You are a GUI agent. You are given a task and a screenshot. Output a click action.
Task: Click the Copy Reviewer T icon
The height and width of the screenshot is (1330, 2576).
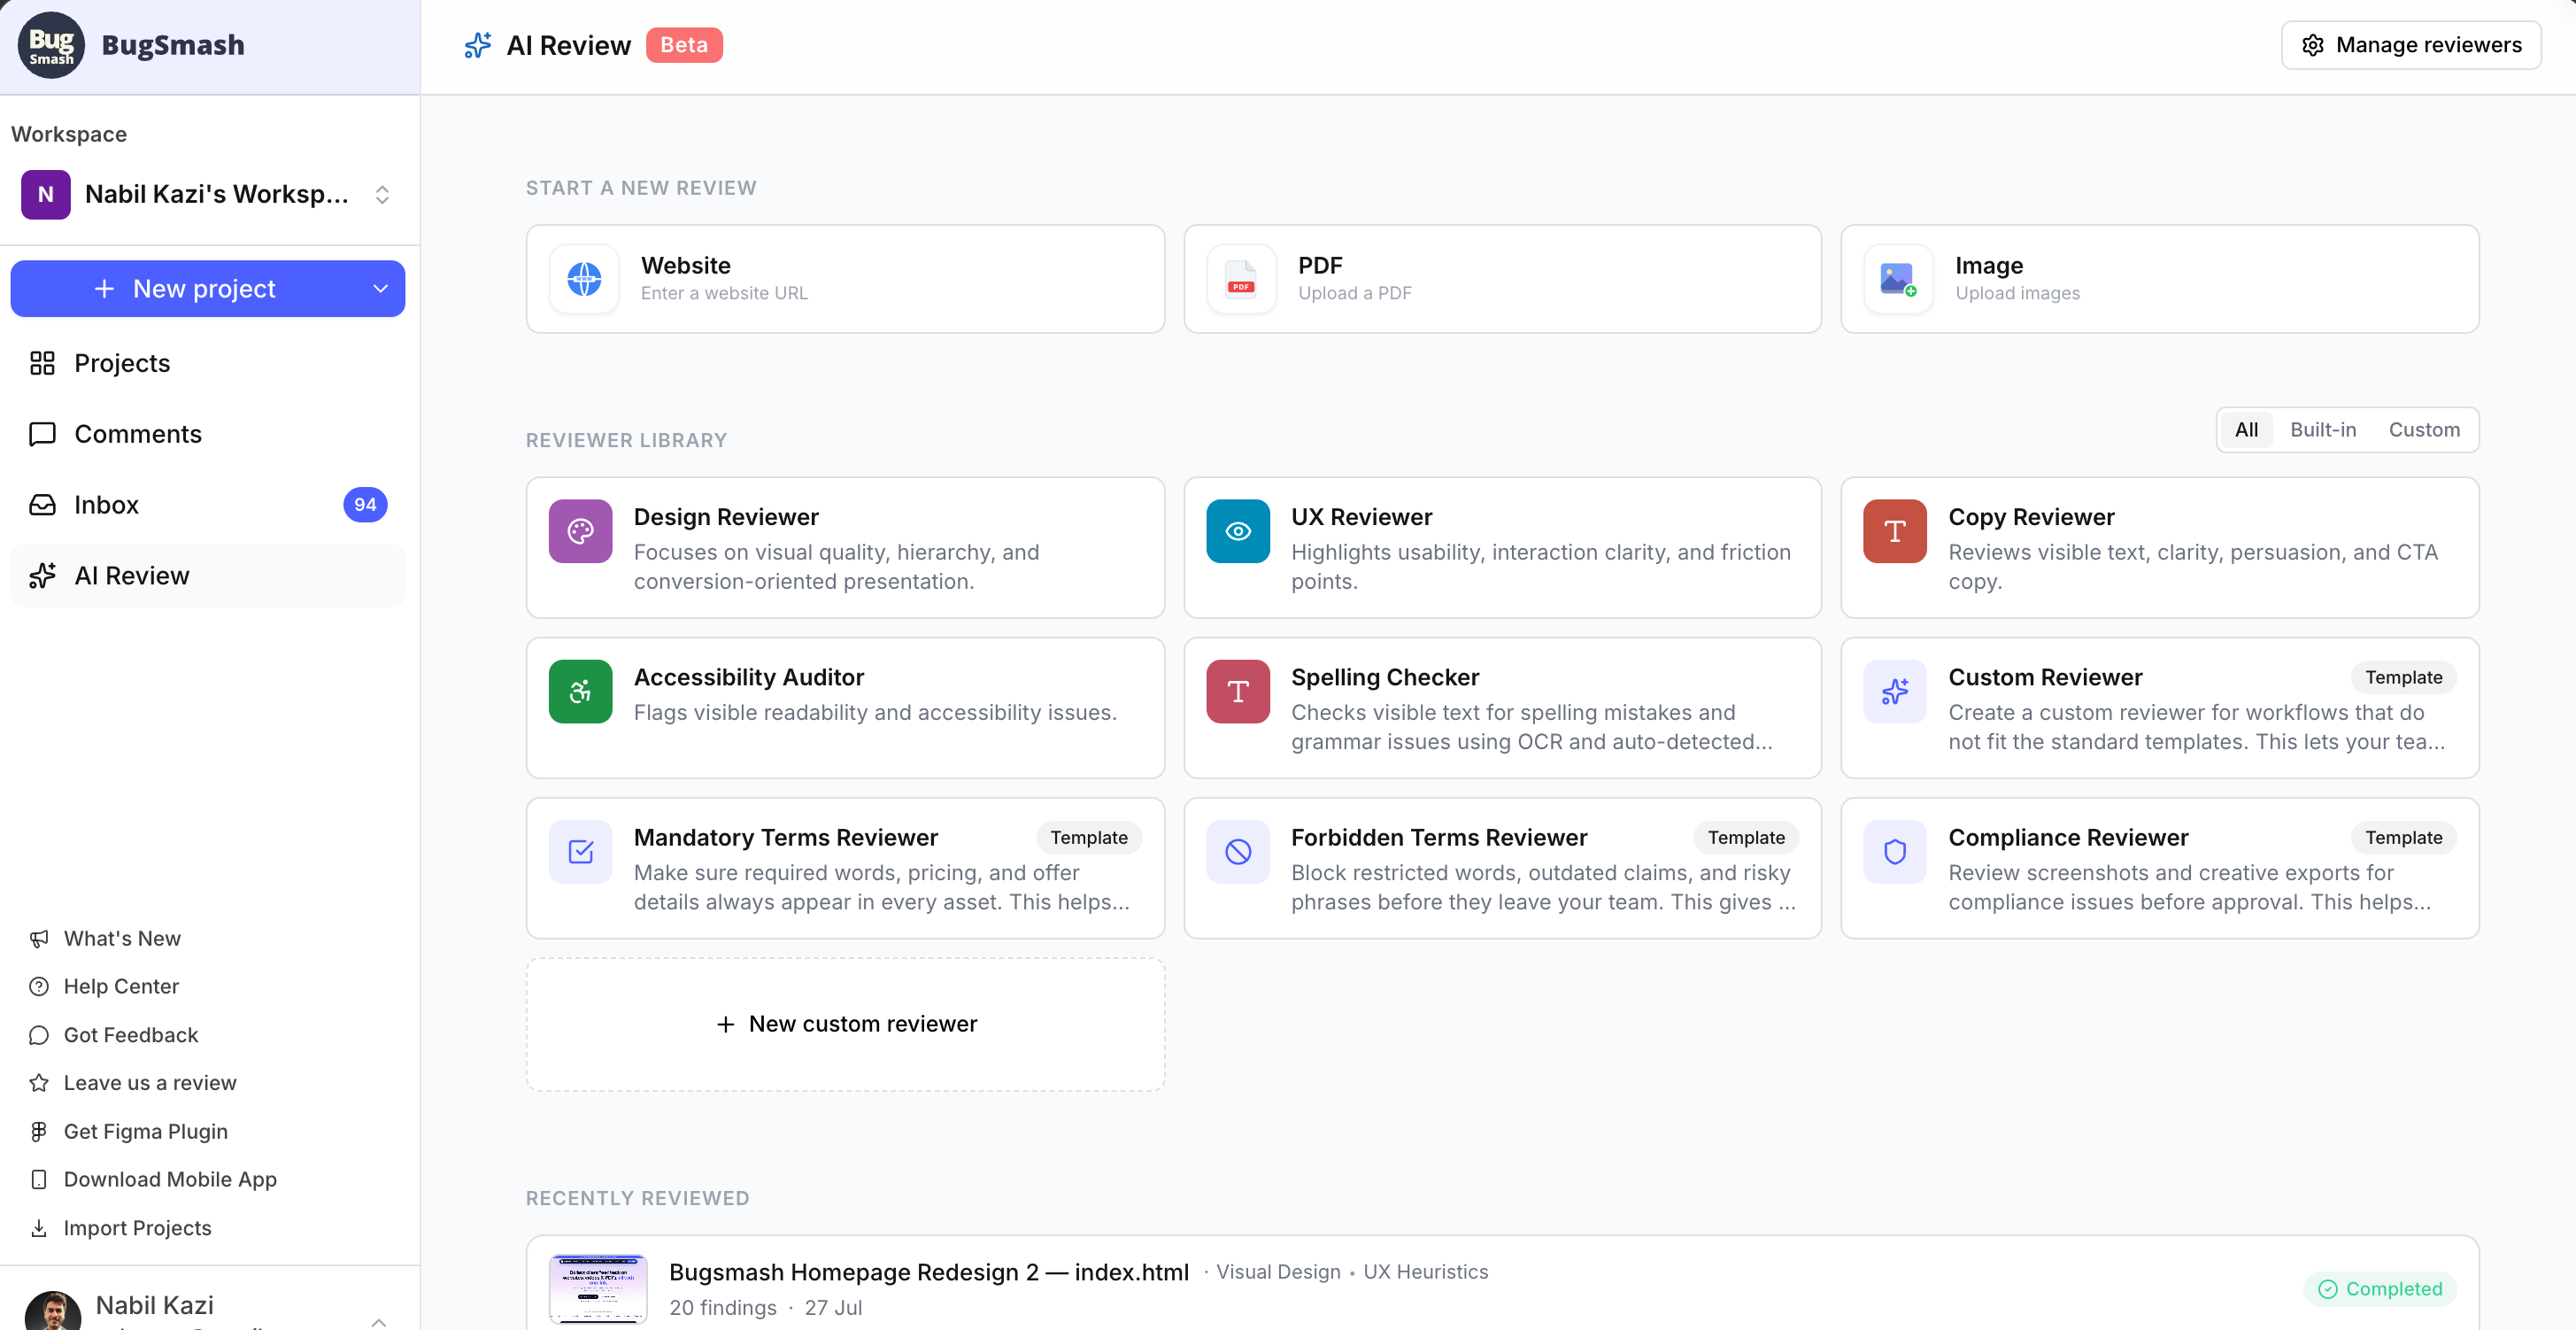pos(1895,531)
